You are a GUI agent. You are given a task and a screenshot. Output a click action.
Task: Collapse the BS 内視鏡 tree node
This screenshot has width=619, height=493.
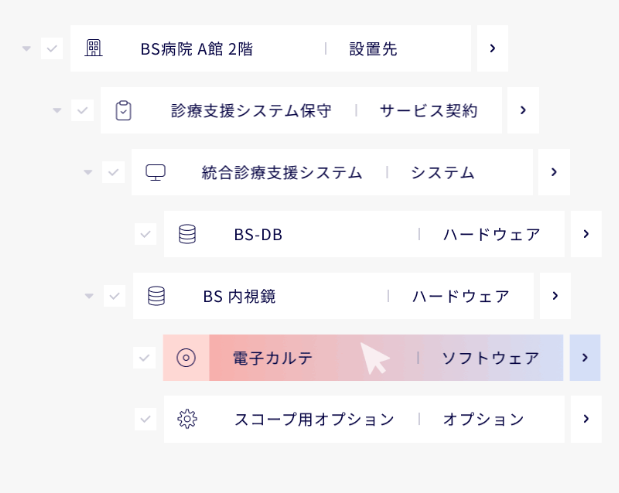point(89,297)
